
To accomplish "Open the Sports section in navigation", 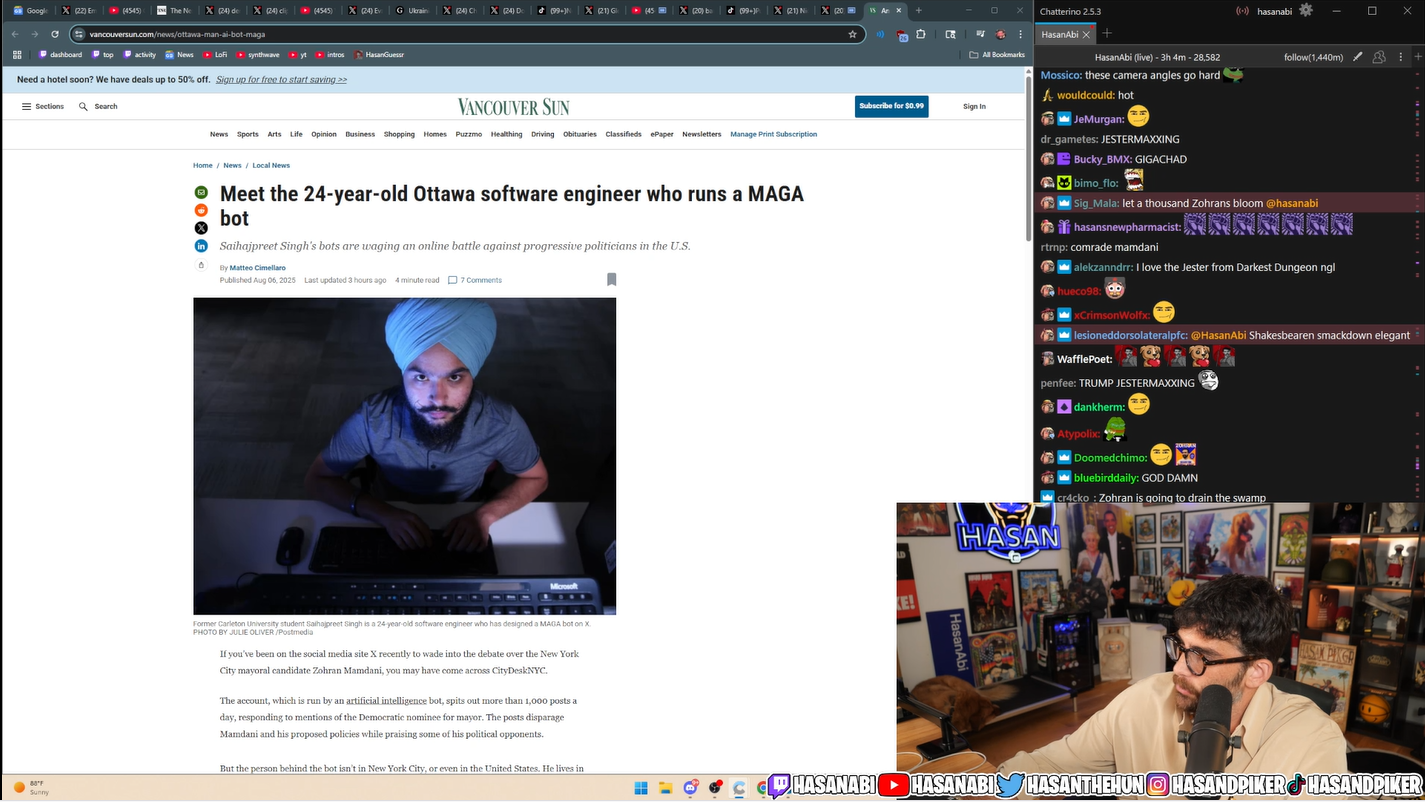I will (x=248, y=134).
